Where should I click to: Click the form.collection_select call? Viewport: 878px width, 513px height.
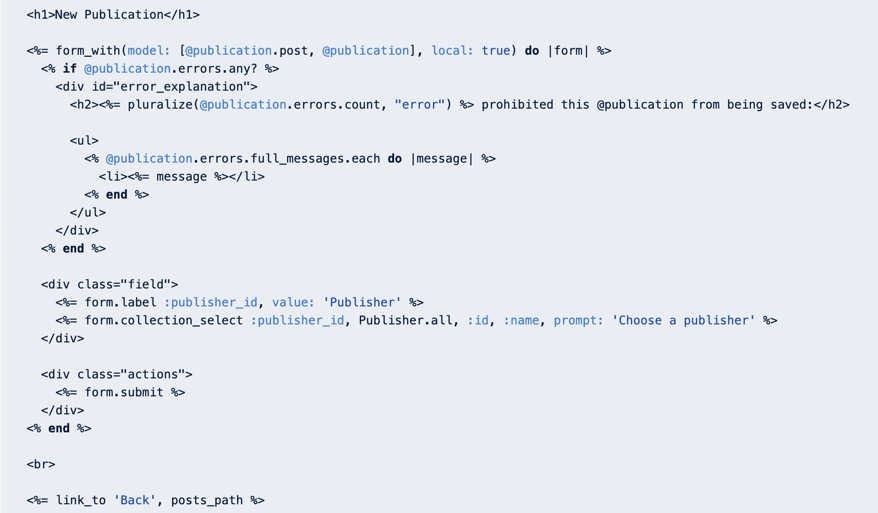pyautogui.click(x=416, y=320)
